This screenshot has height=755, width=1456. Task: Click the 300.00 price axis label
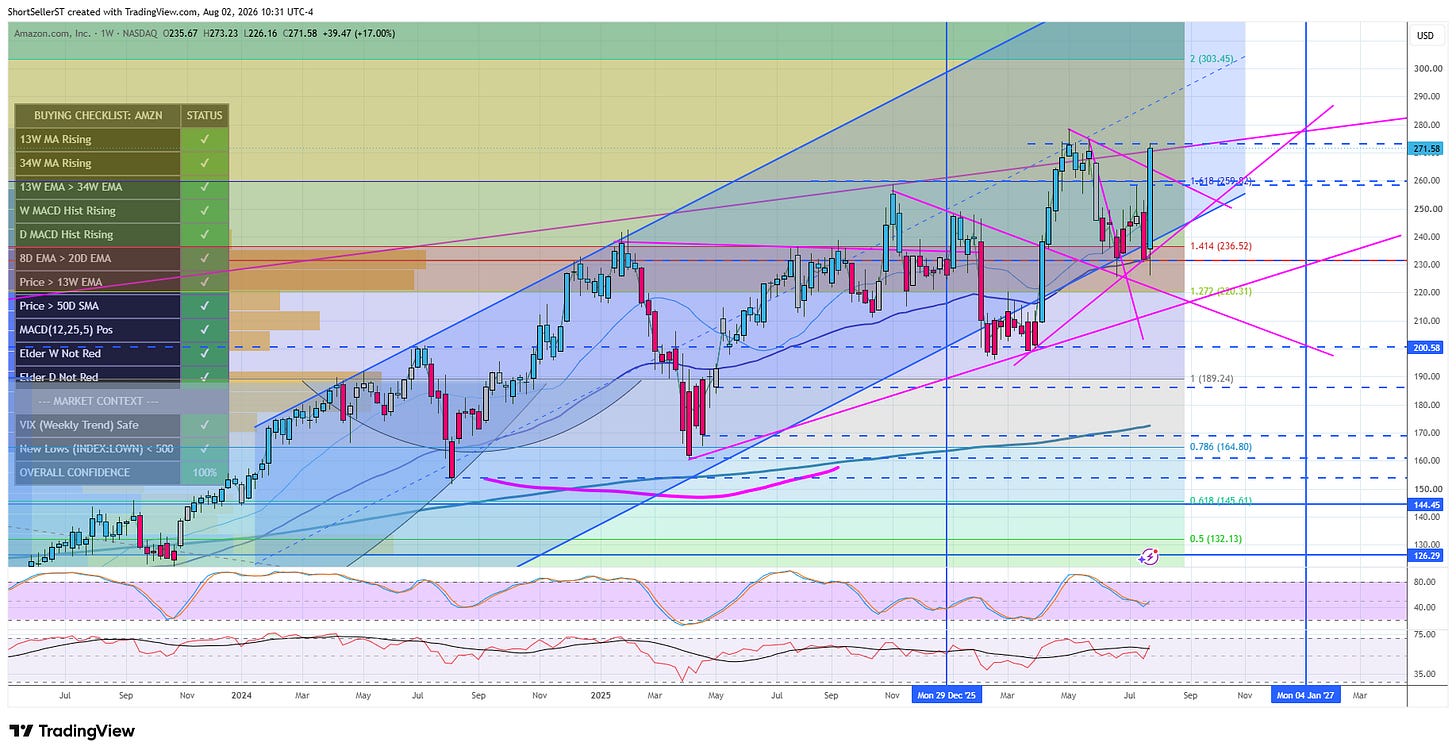[1427, 69]
